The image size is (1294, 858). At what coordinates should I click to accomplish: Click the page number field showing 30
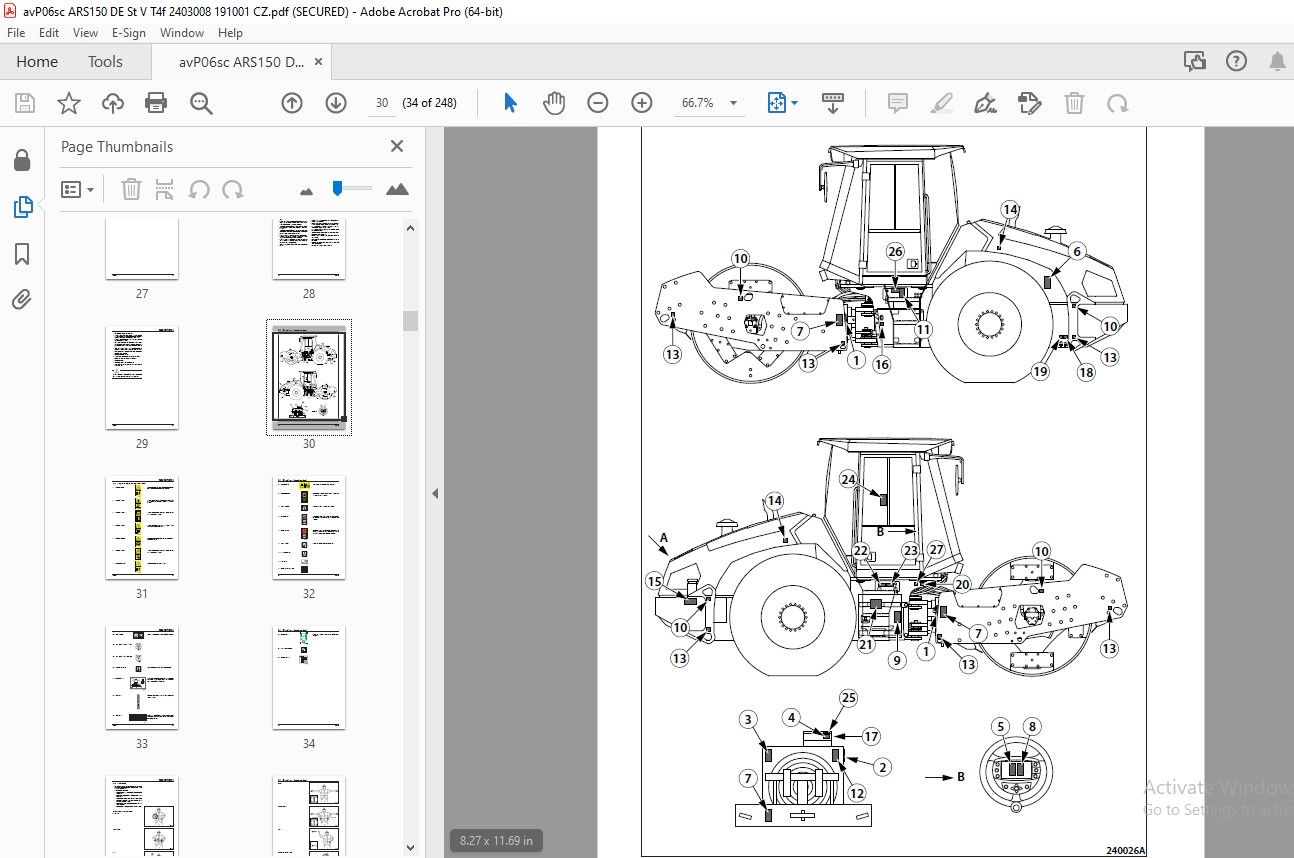(382, 103)
